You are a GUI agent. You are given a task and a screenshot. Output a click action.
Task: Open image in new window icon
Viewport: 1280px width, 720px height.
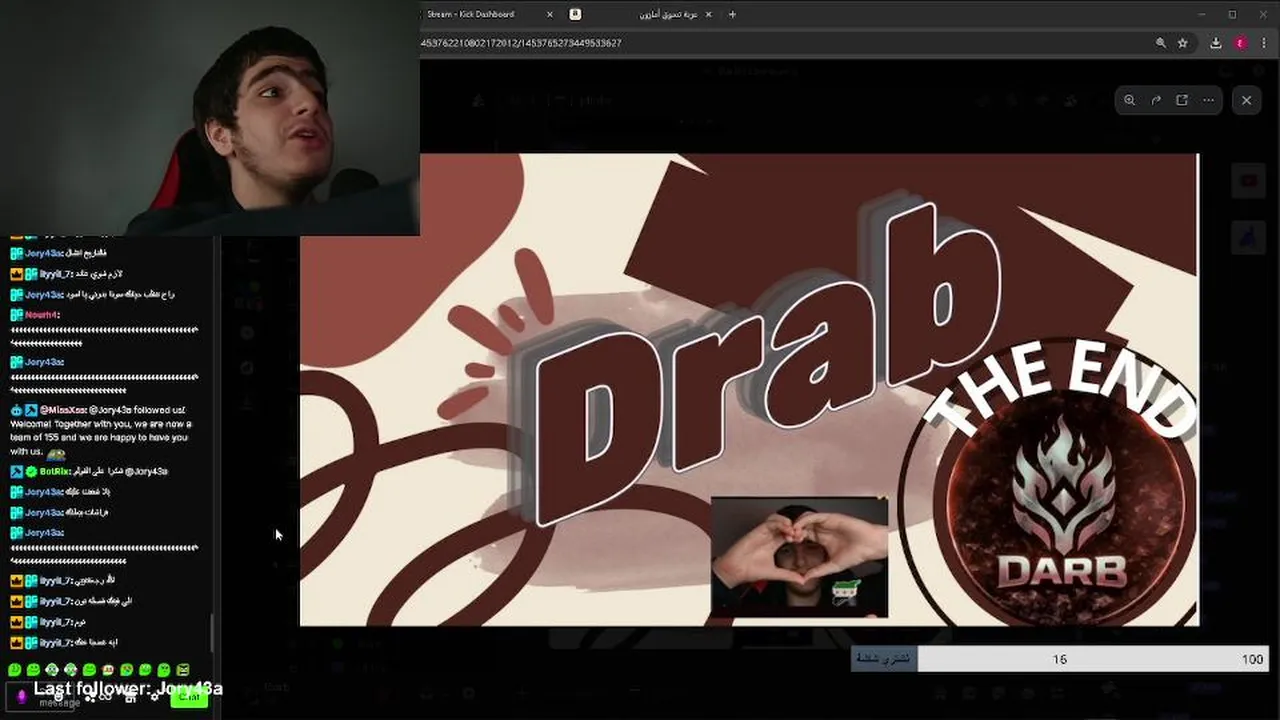pos(1182,100)
